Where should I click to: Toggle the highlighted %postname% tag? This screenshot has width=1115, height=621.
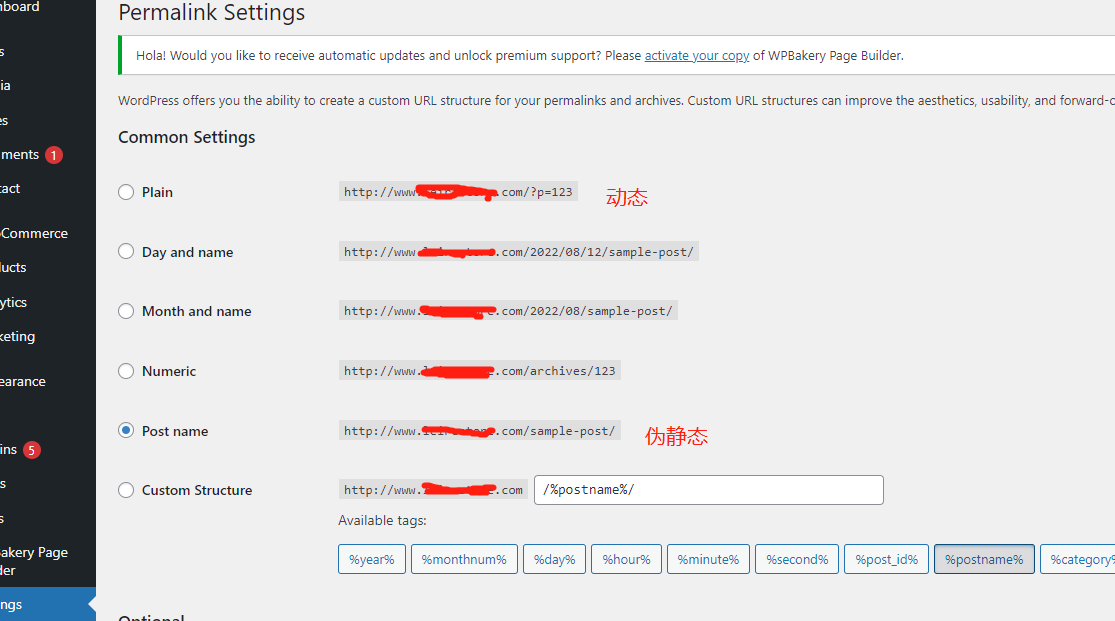(984, 559)
